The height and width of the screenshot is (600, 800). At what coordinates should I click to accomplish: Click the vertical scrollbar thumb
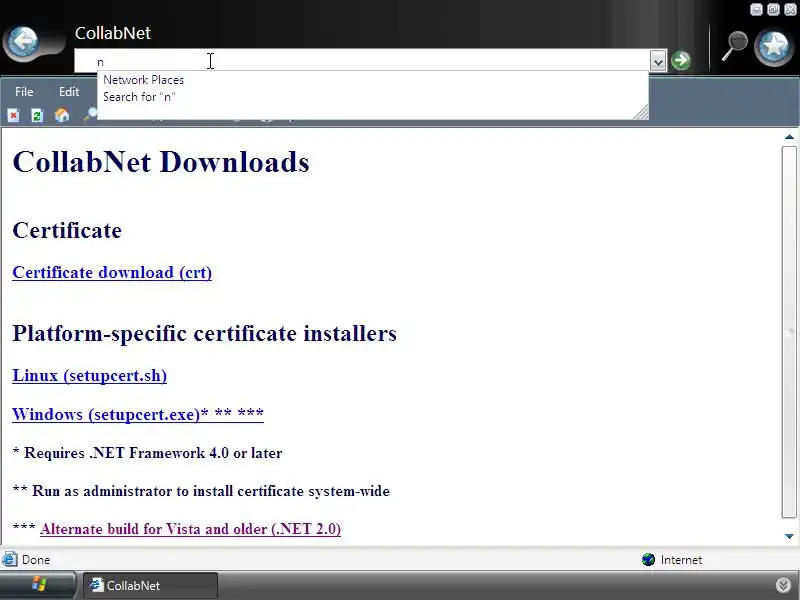point(789,332)
